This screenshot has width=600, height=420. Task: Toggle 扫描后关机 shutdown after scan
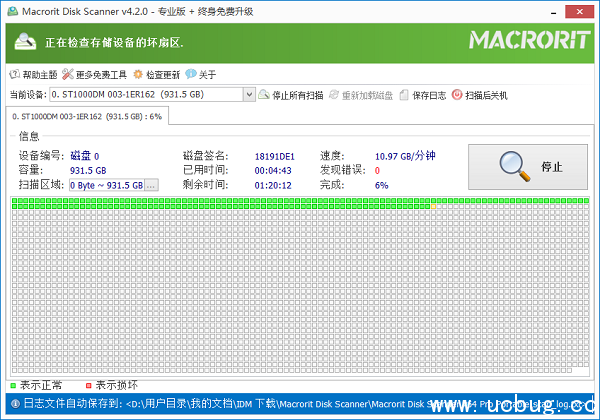point(479,95)
